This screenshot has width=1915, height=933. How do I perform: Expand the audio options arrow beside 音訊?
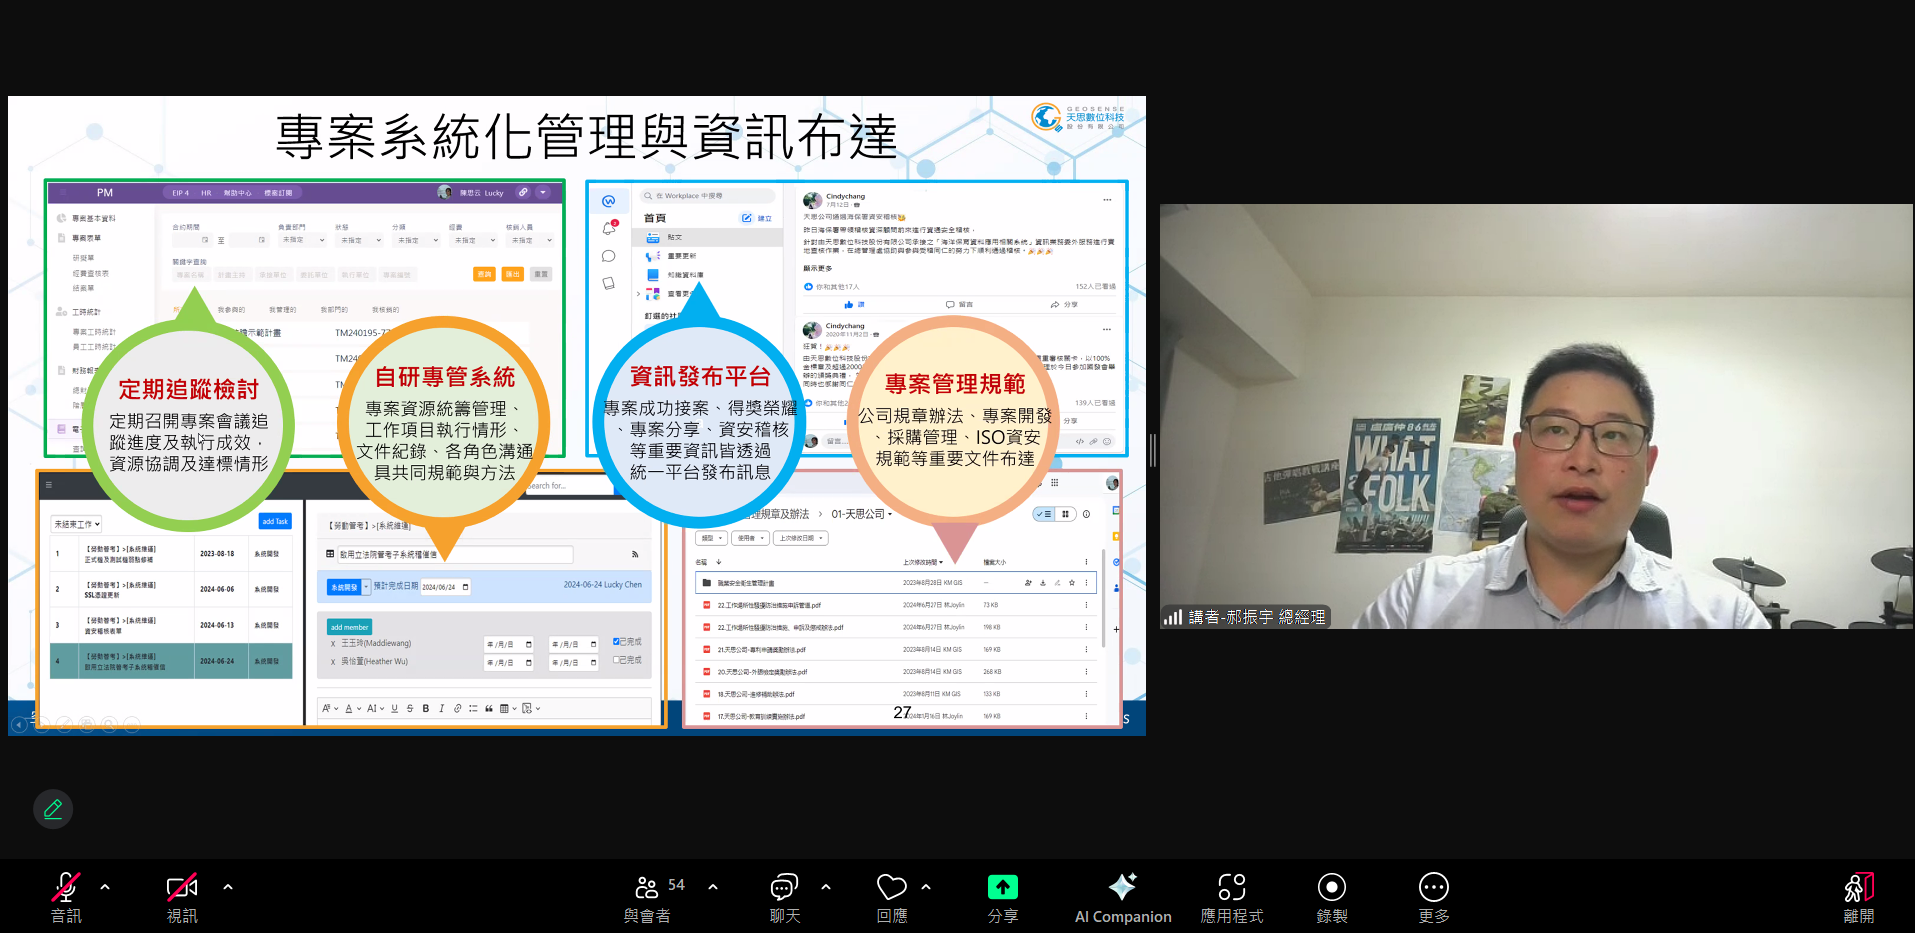[105, 887]
